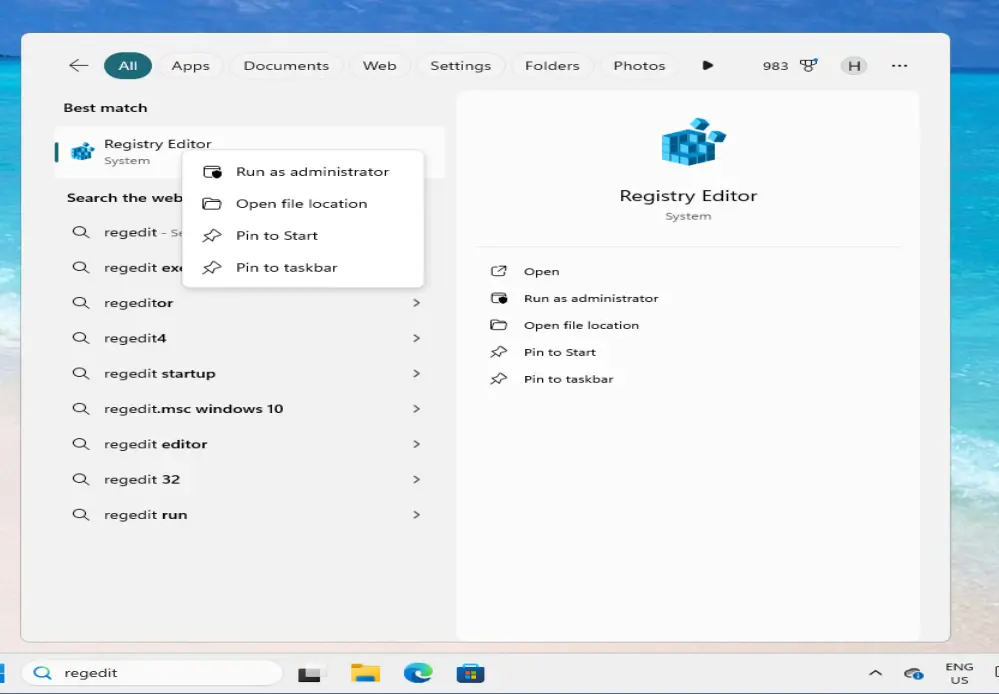
Task: Switch to the Web filter tab
Action: (379, 66)
